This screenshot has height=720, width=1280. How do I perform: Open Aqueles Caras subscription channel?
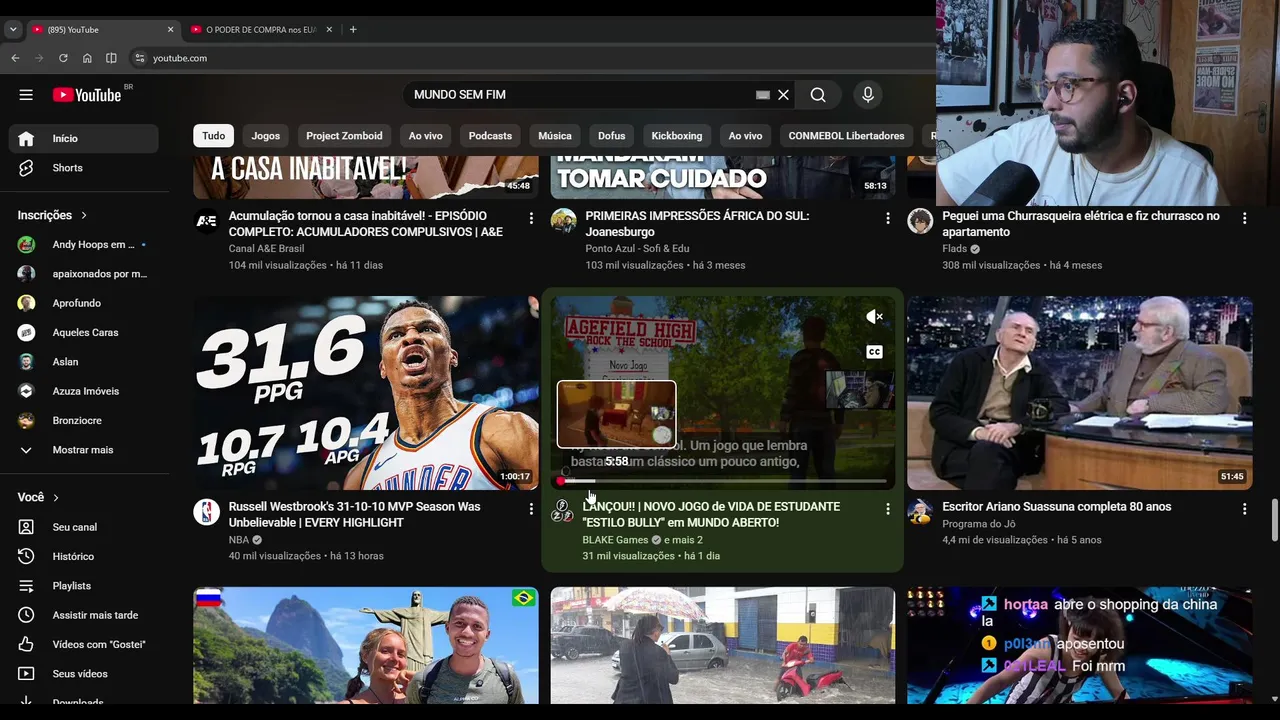[x=83, y=333]
